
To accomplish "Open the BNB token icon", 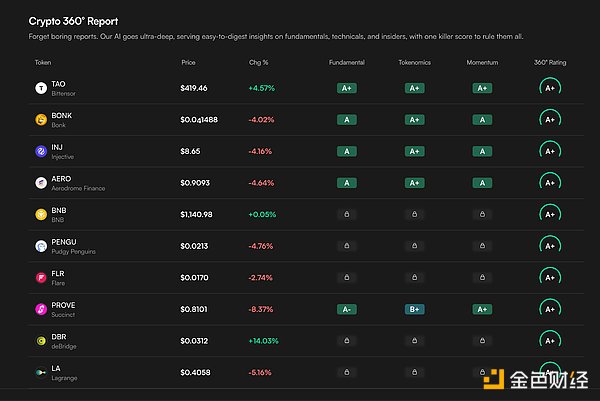I will [x=41, y=214].
